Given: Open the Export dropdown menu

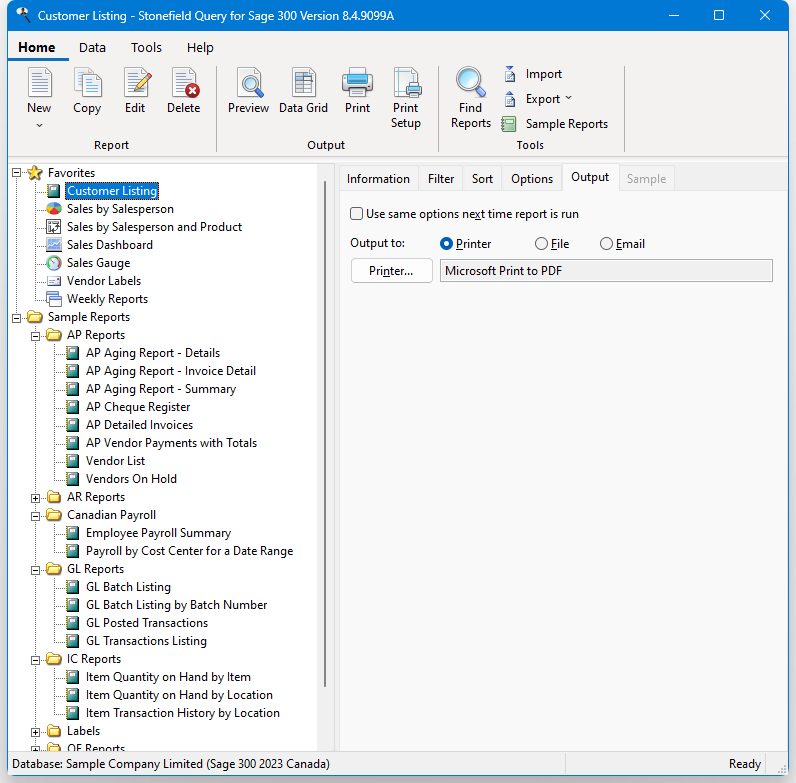Looking at the screenshot, I should (568, 98).
